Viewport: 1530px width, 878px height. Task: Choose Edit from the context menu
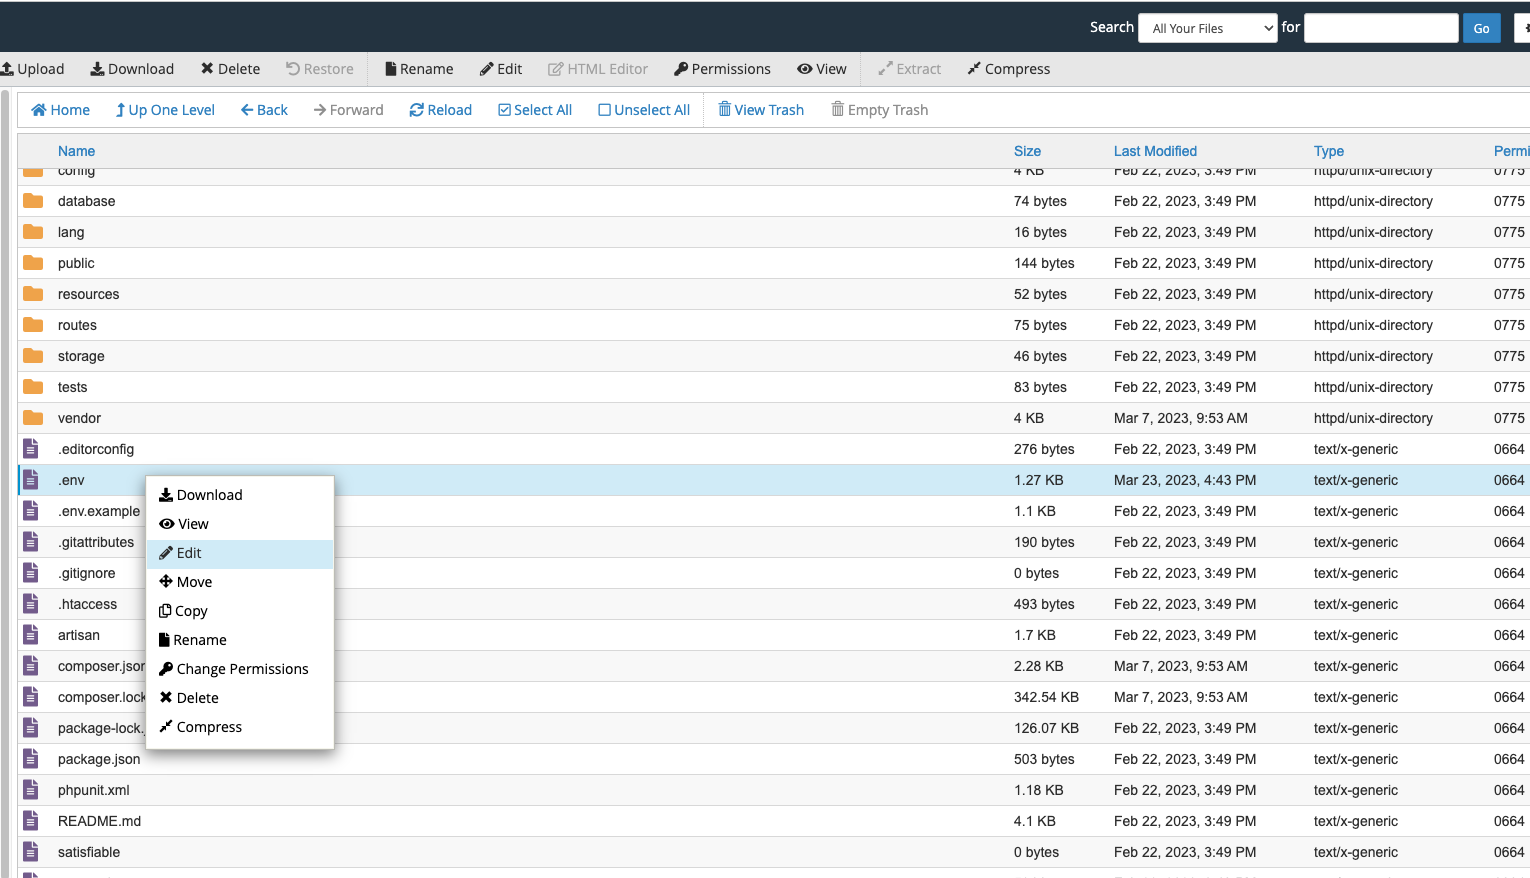(x=189, y=553)
